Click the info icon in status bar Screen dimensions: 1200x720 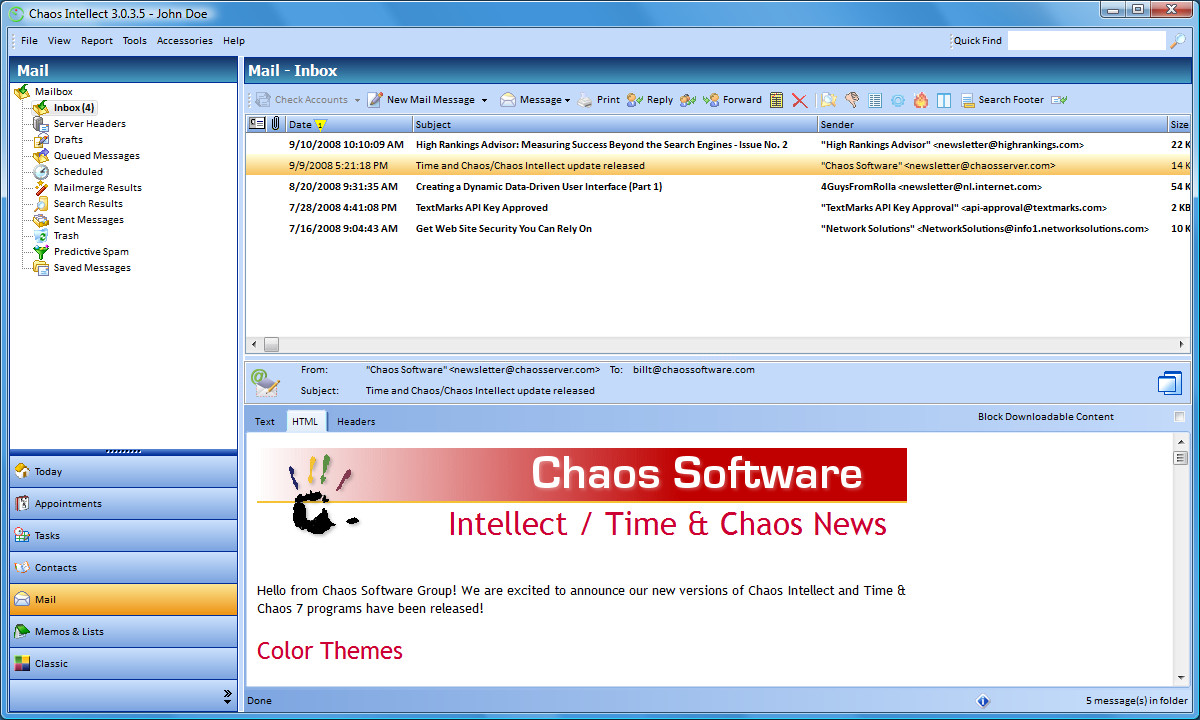pyautogui.click(x=982, y=701)
